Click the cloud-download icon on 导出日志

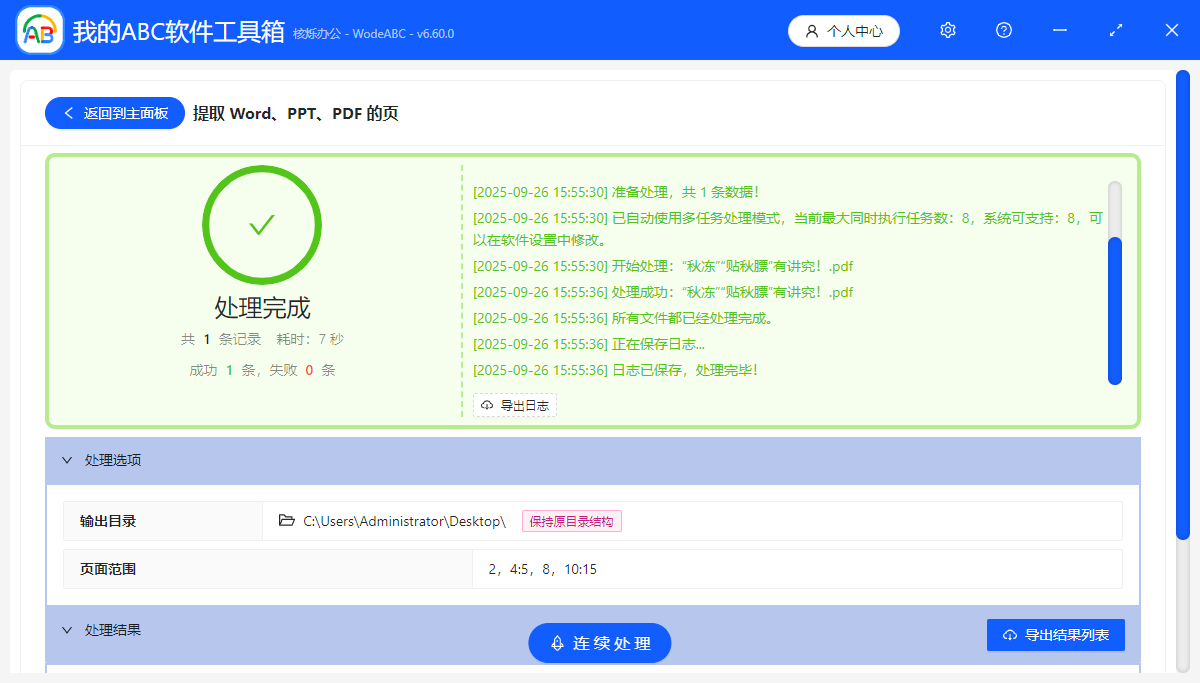click(x=486, y=405)
